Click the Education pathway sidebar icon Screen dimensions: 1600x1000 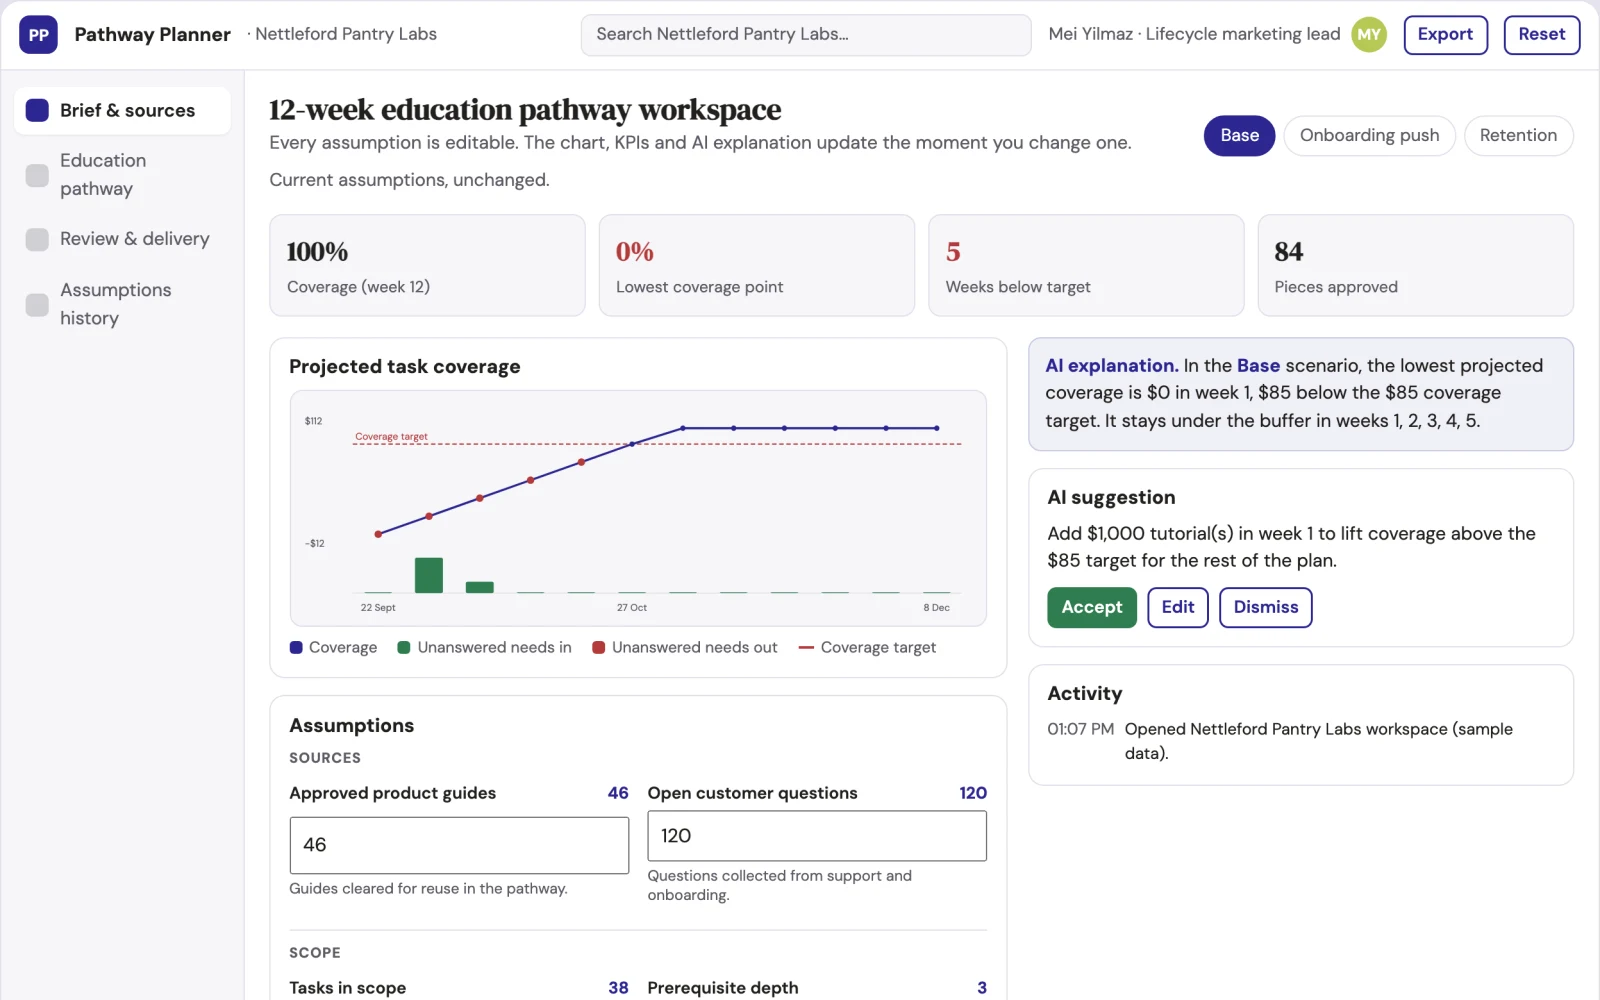point(37,175)
